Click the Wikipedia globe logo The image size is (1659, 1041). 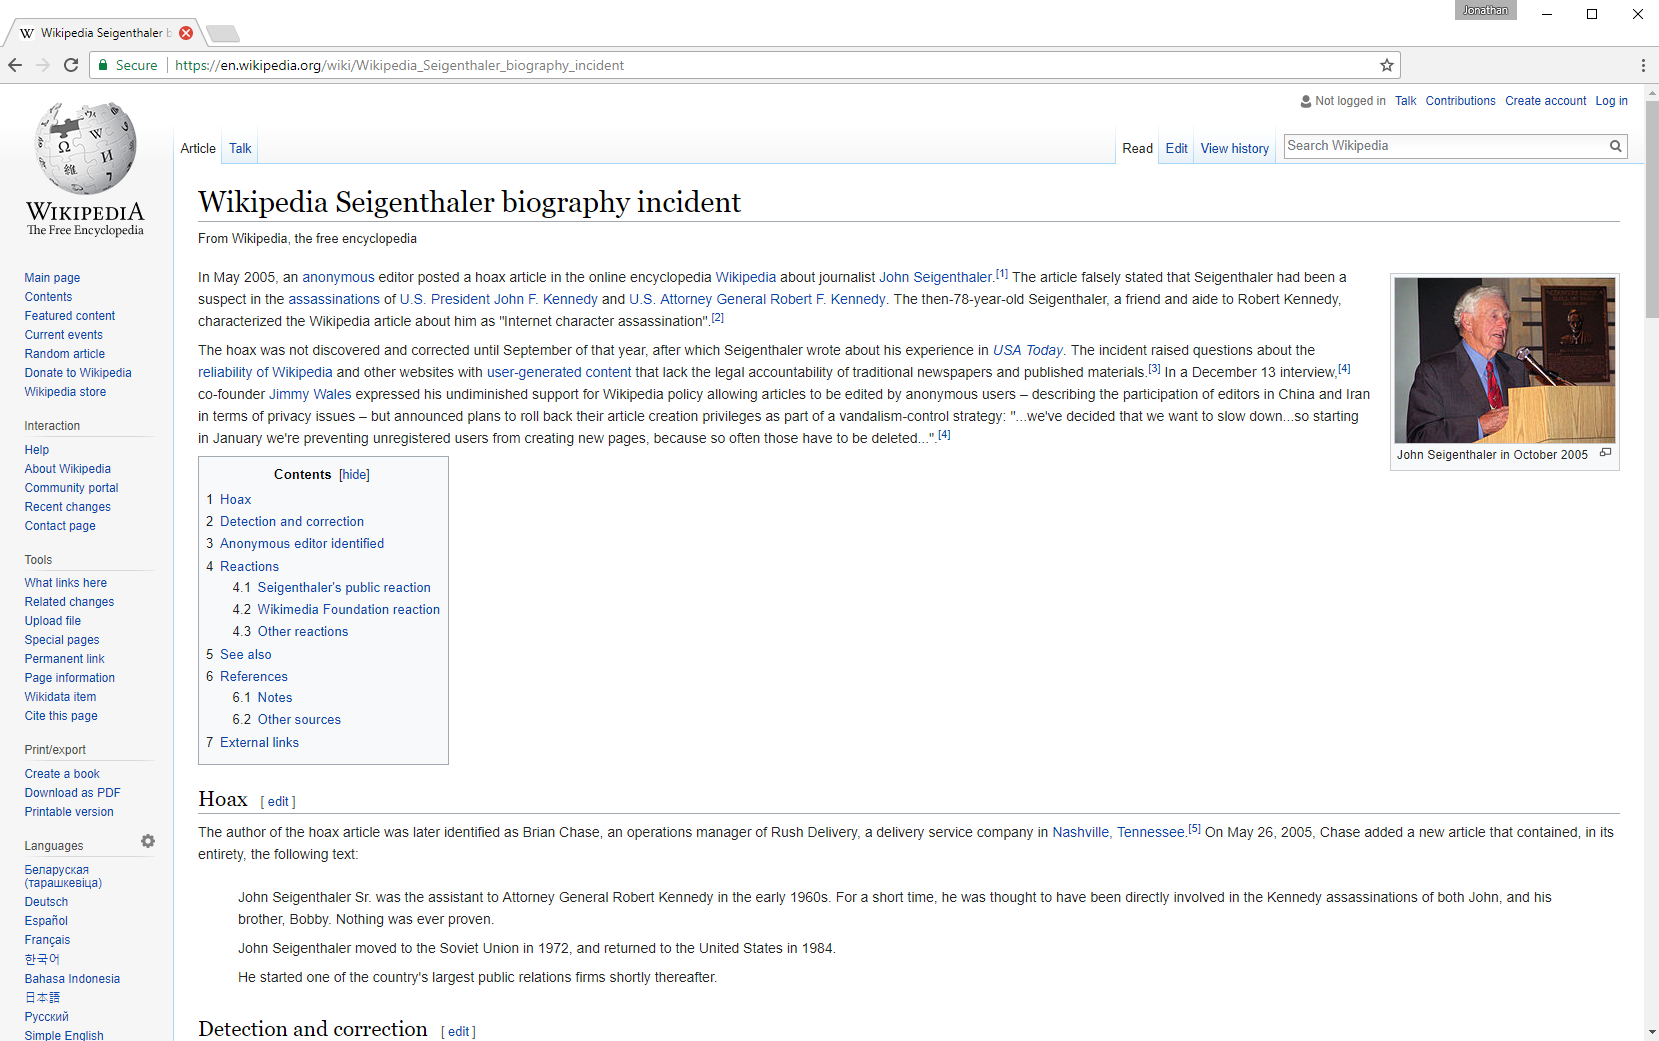pos(85,148)
